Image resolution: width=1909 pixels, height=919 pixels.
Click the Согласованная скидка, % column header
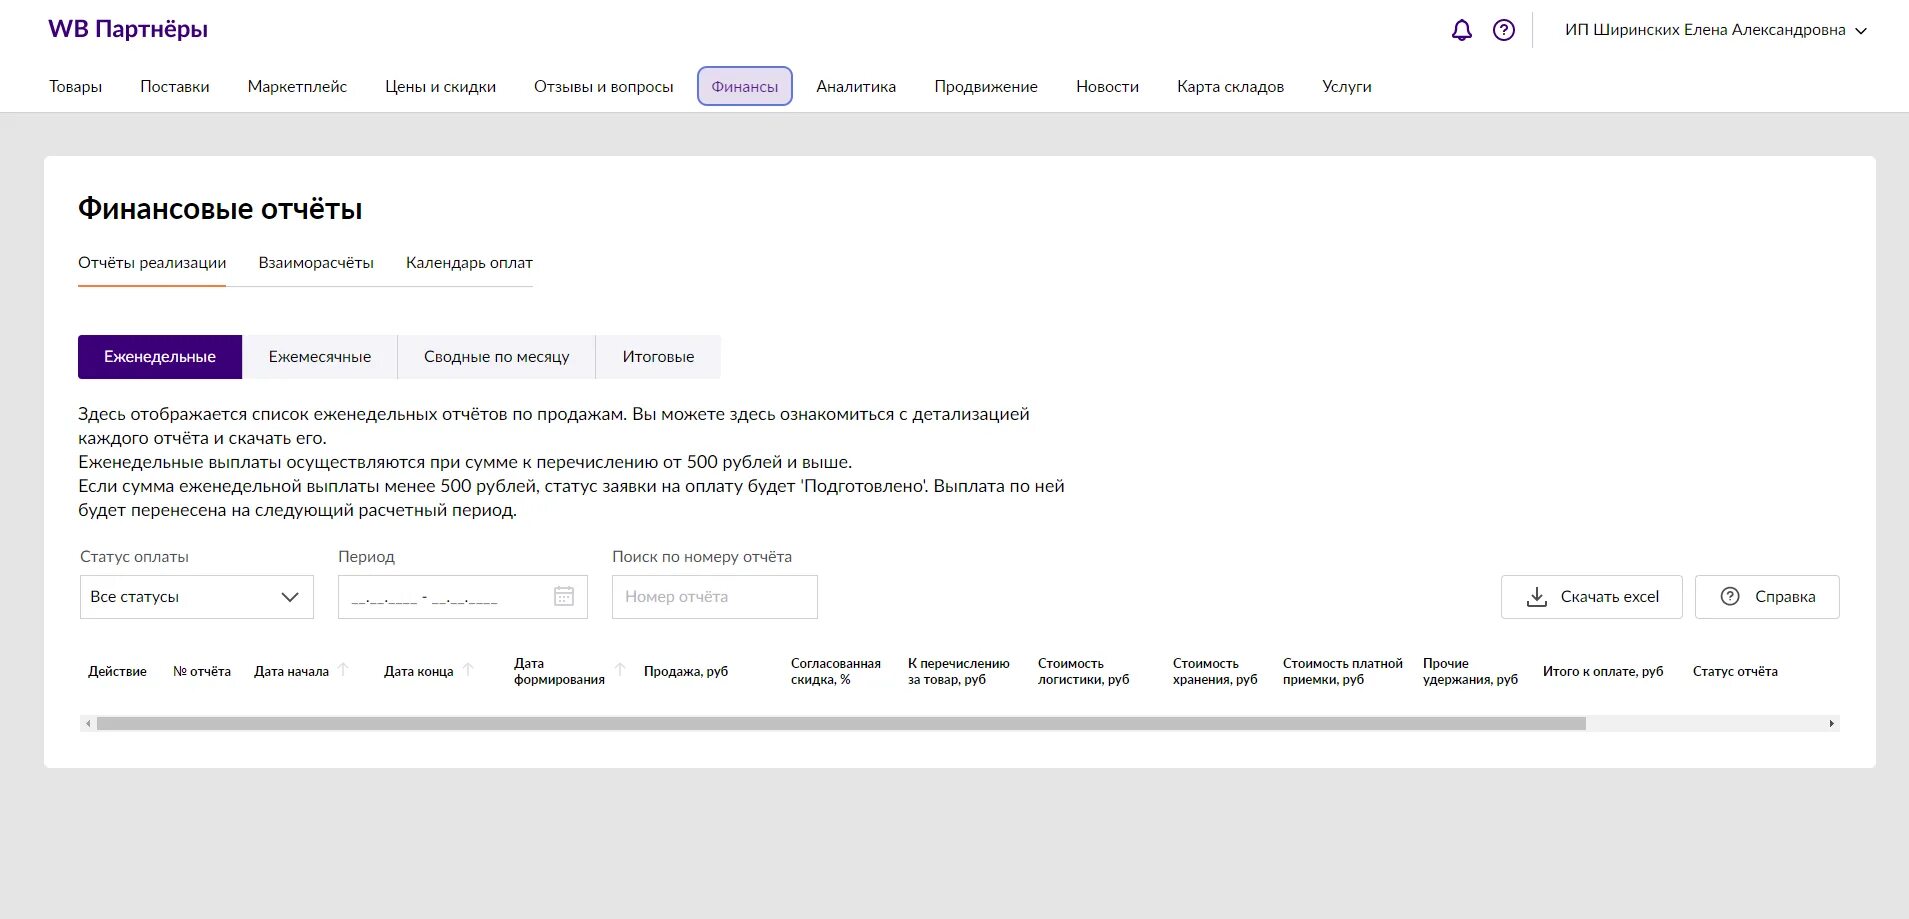pos(836,671)
